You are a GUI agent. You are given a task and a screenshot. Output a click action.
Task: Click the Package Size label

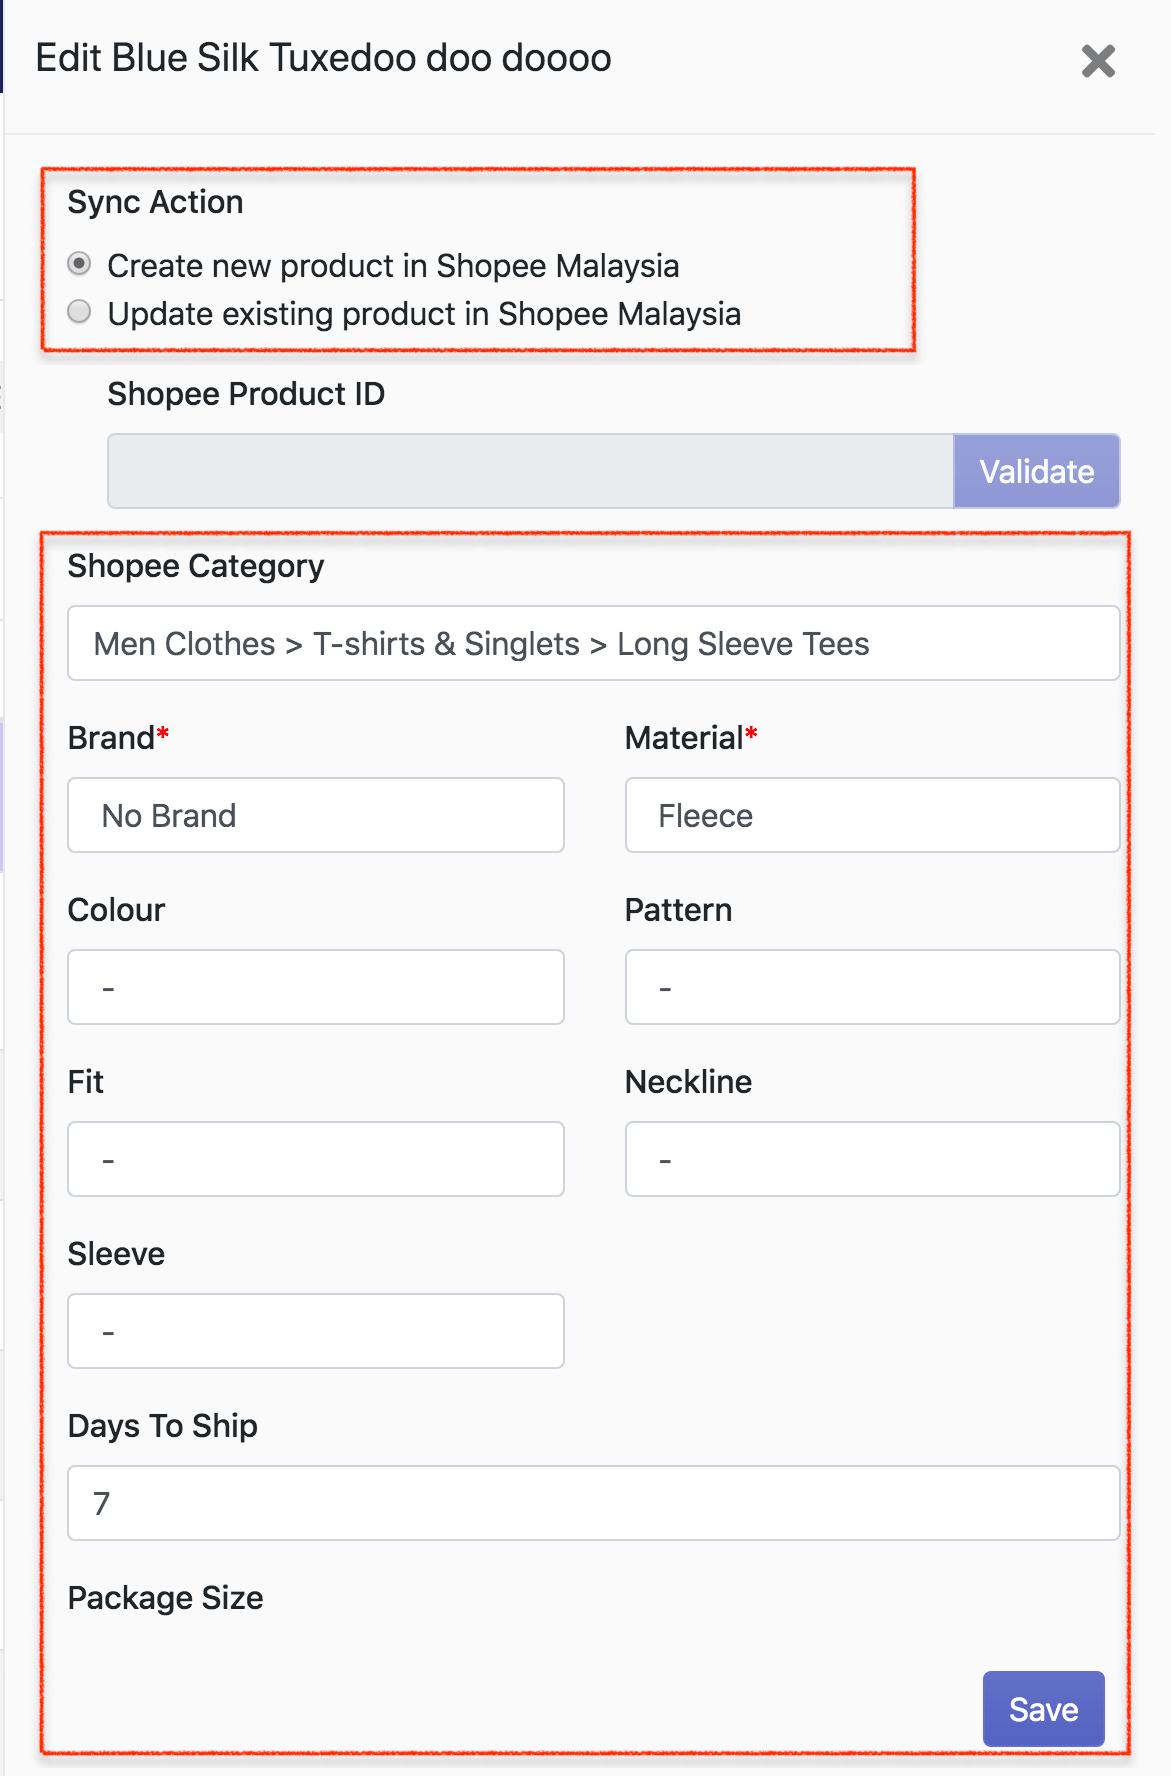click(166, 1598)
